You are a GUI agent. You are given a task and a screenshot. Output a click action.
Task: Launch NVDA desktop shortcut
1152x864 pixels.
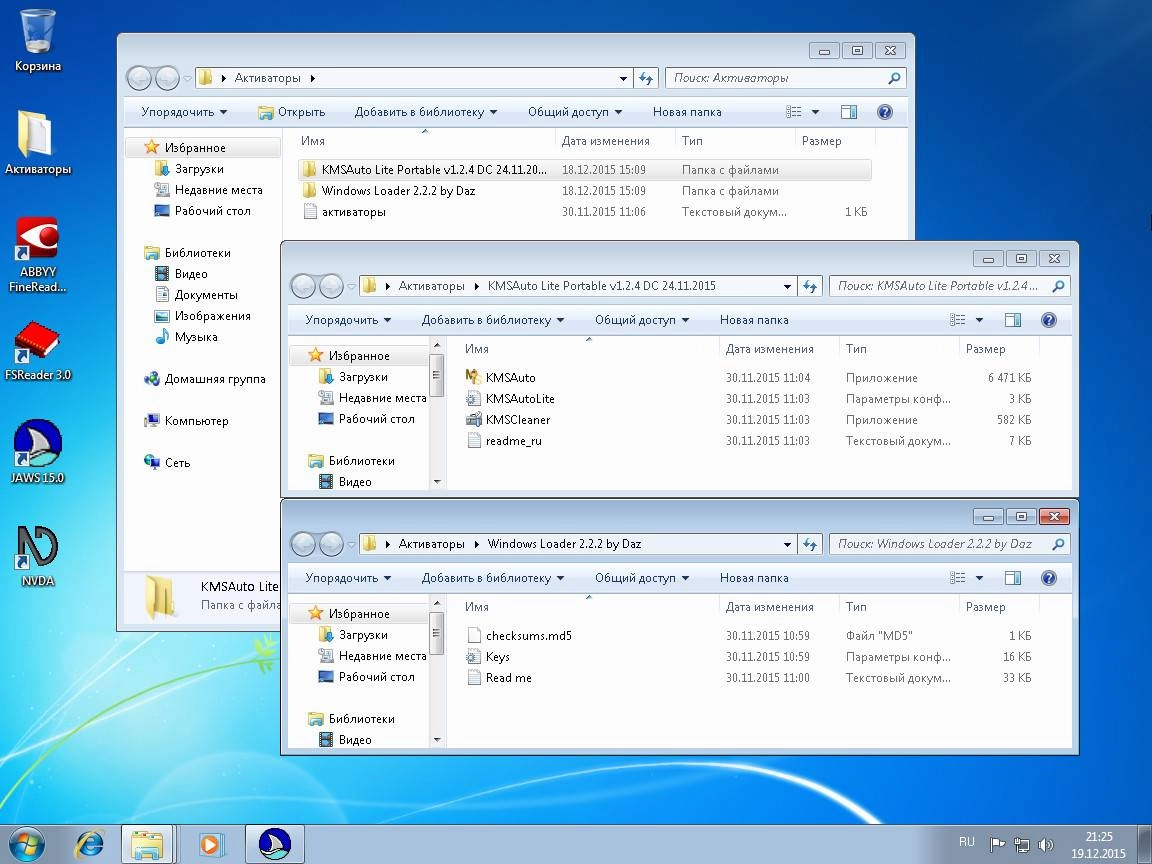(x=37, y=556)
